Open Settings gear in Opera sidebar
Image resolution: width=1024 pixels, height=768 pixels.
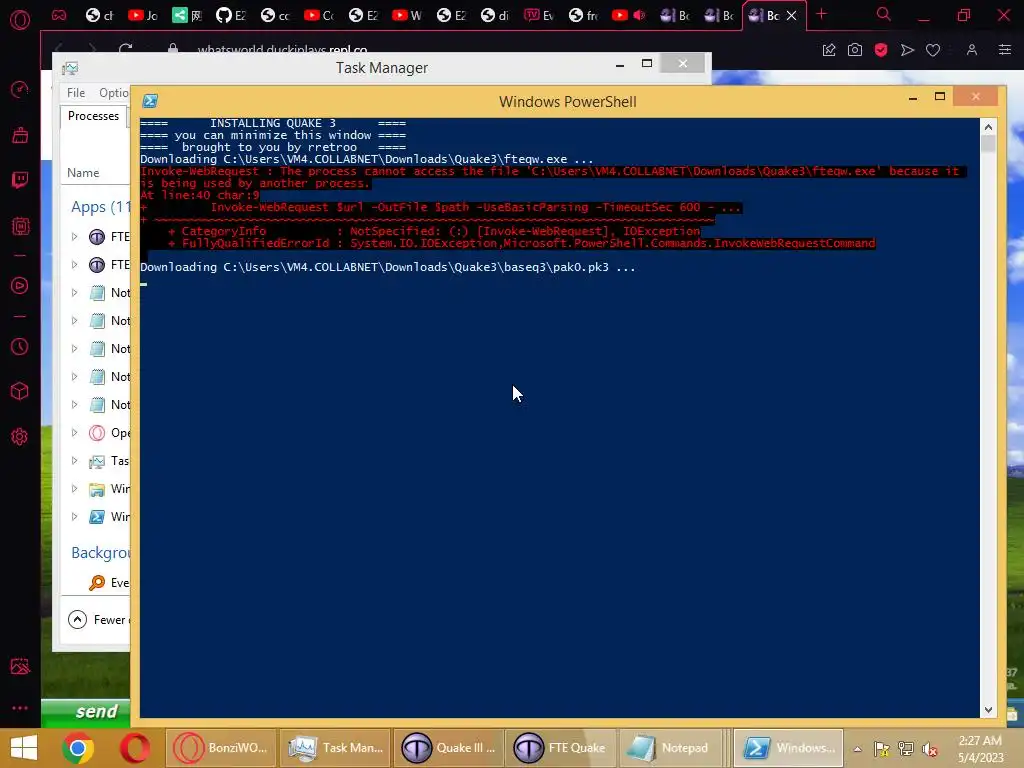(20, 436)
